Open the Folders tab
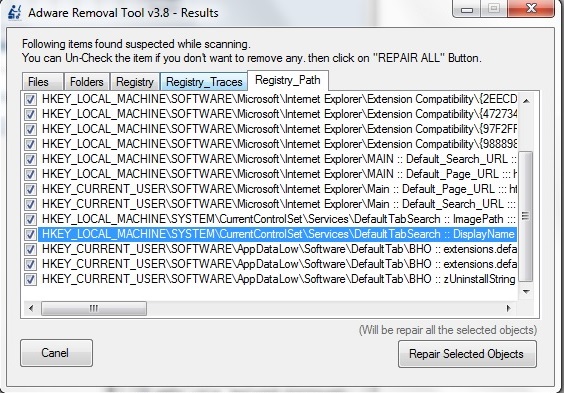The height and width of the screenshot is (393, 564). 87,82
